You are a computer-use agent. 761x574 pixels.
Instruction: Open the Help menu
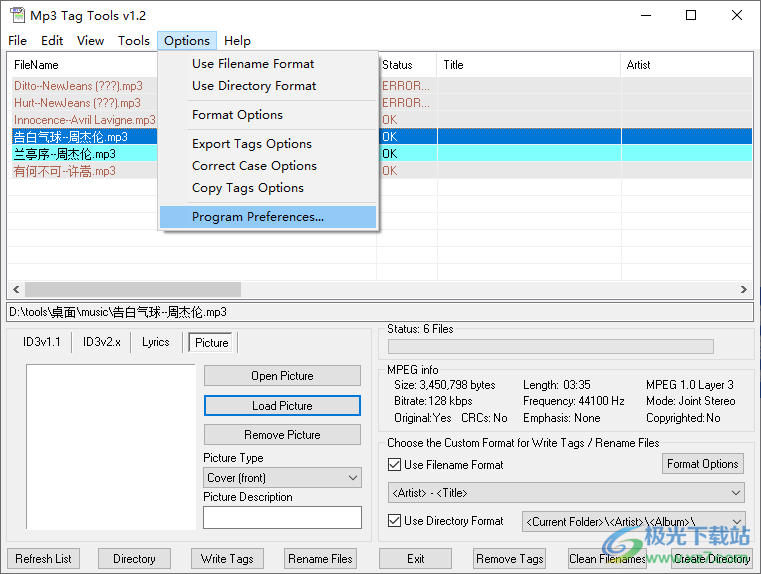pos(237,41)
